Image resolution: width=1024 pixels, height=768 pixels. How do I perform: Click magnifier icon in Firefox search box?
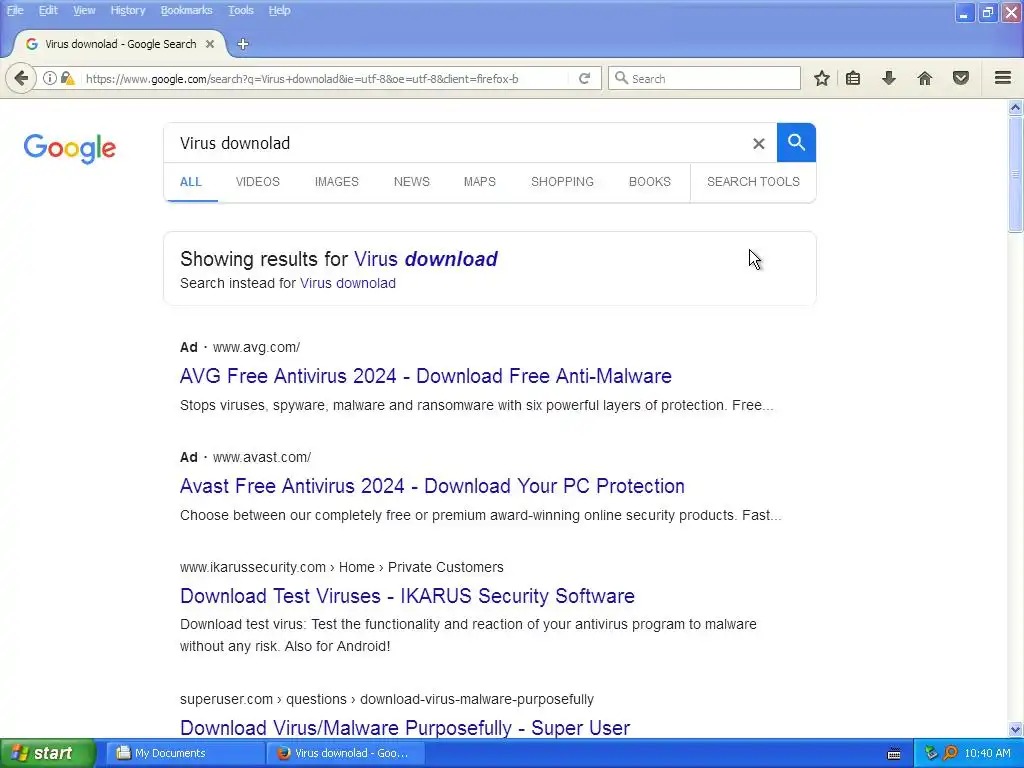(x=621, y=78)
